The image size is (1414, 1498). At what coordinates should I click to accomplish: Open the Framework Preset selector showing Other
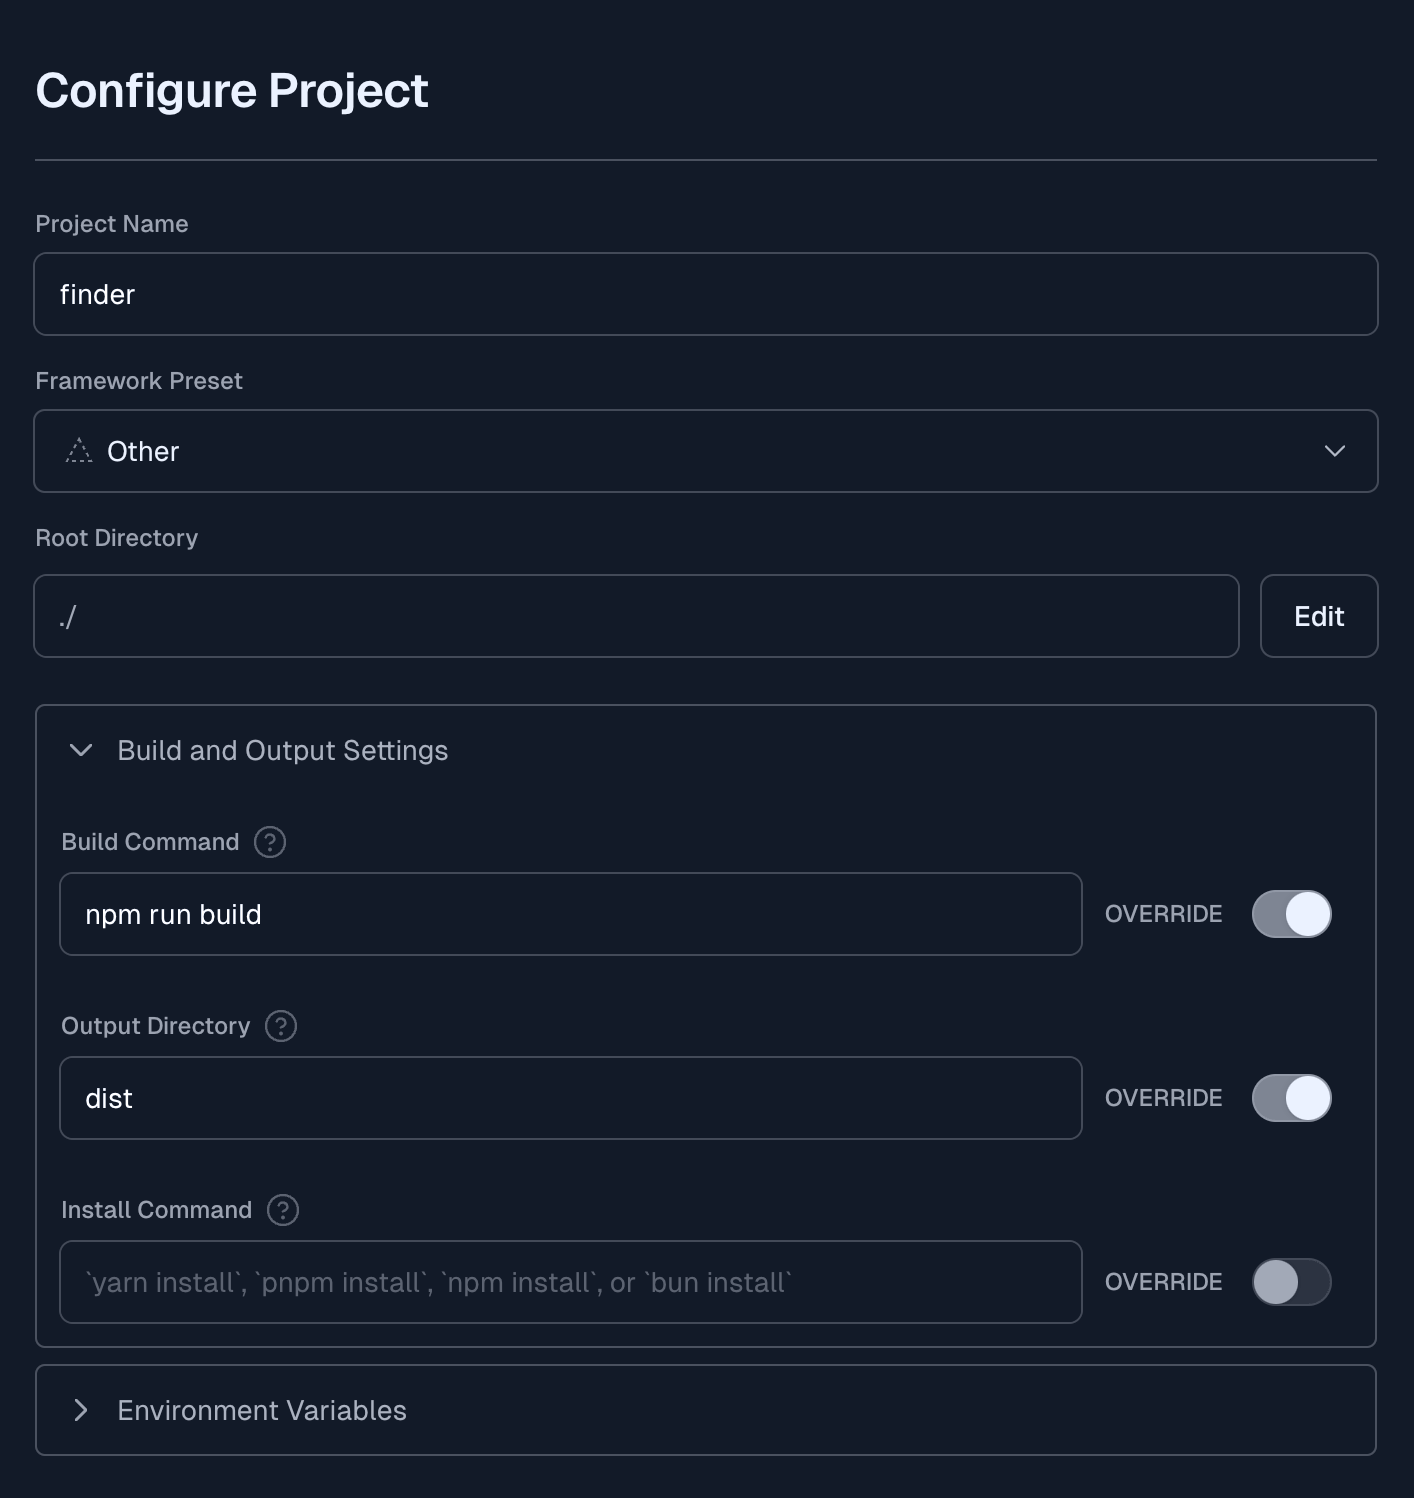(x=705, y=451)
